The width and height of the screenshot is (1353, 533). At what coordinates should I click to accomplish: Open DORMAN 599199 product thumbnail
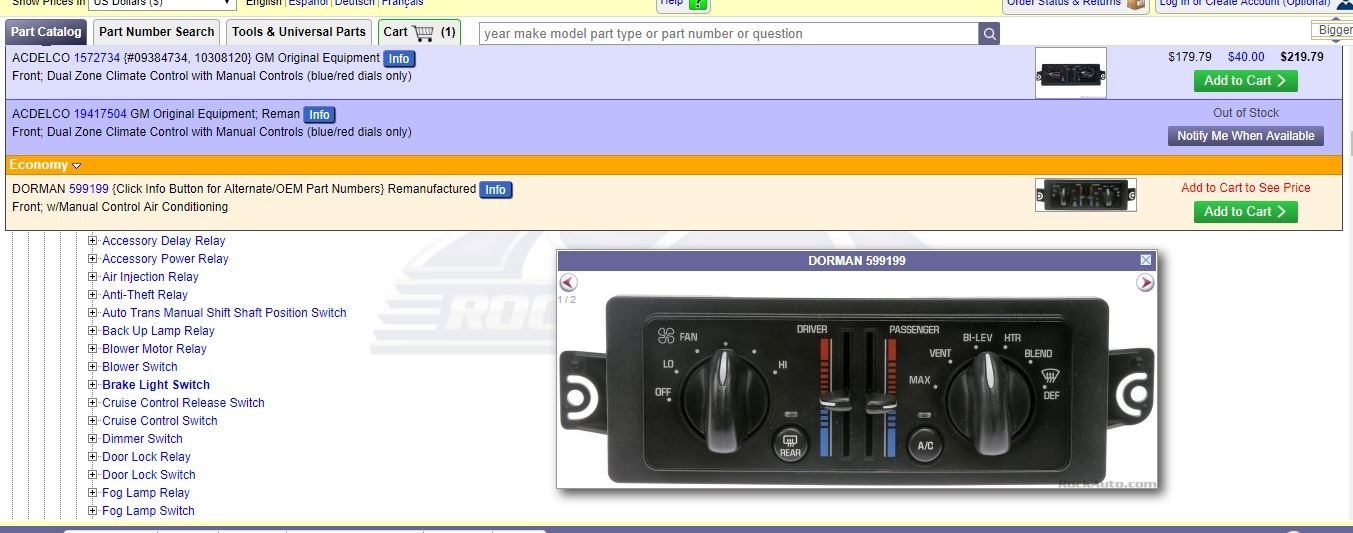[1085, 195]
